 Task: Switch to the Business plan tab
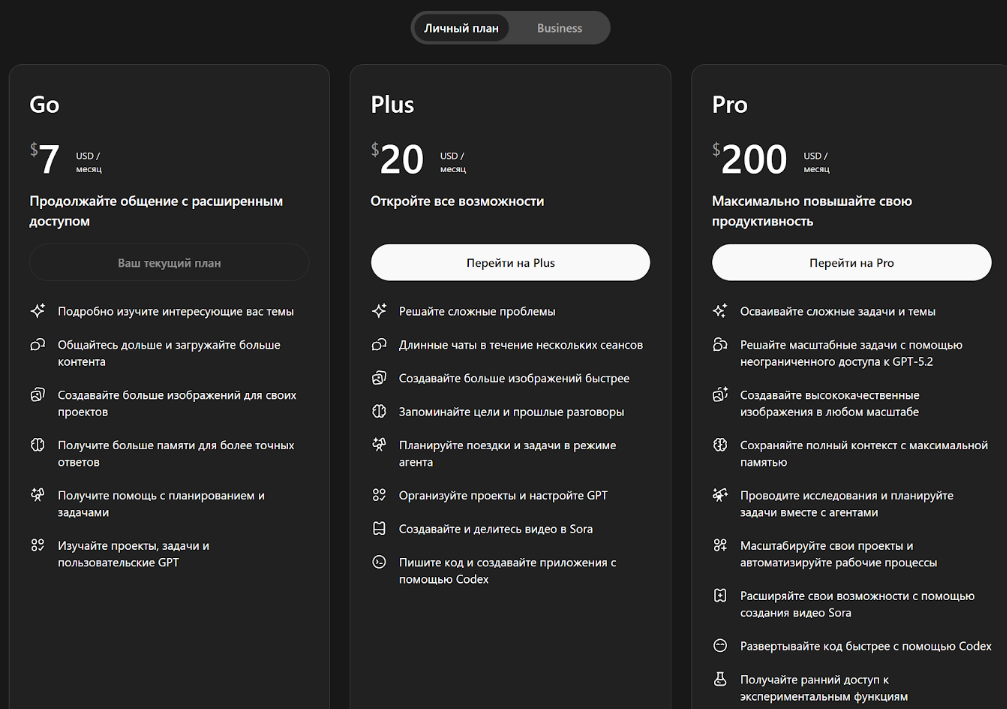point(559,28)
